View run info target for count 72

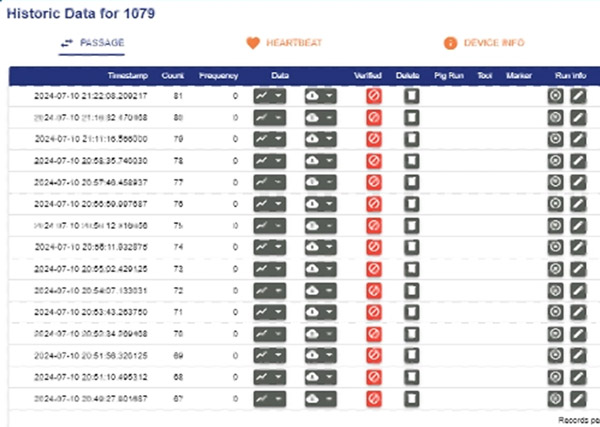point(555,291)
